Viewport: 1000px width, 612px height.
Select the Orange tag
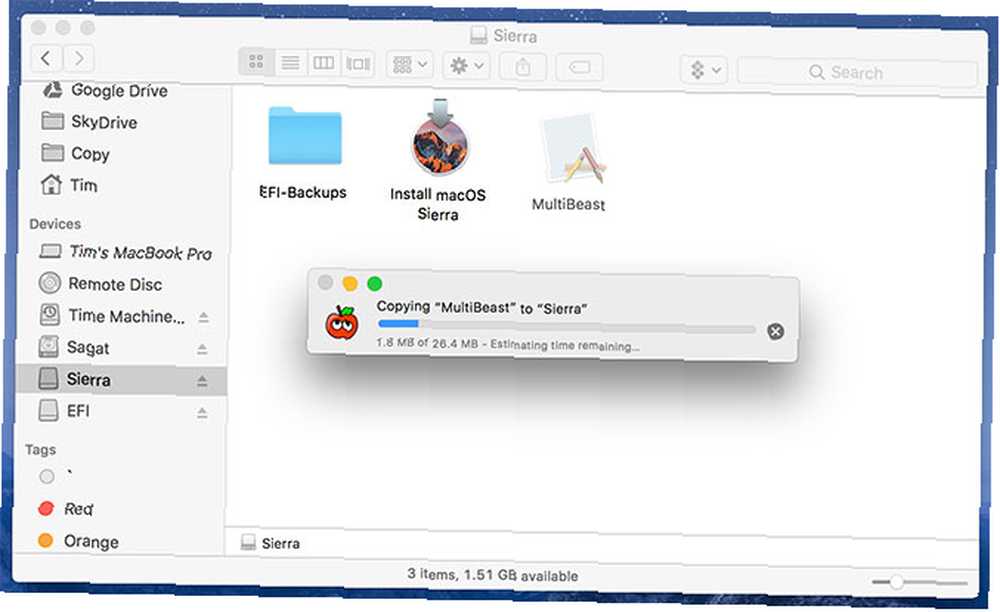[x=78, y=541]
